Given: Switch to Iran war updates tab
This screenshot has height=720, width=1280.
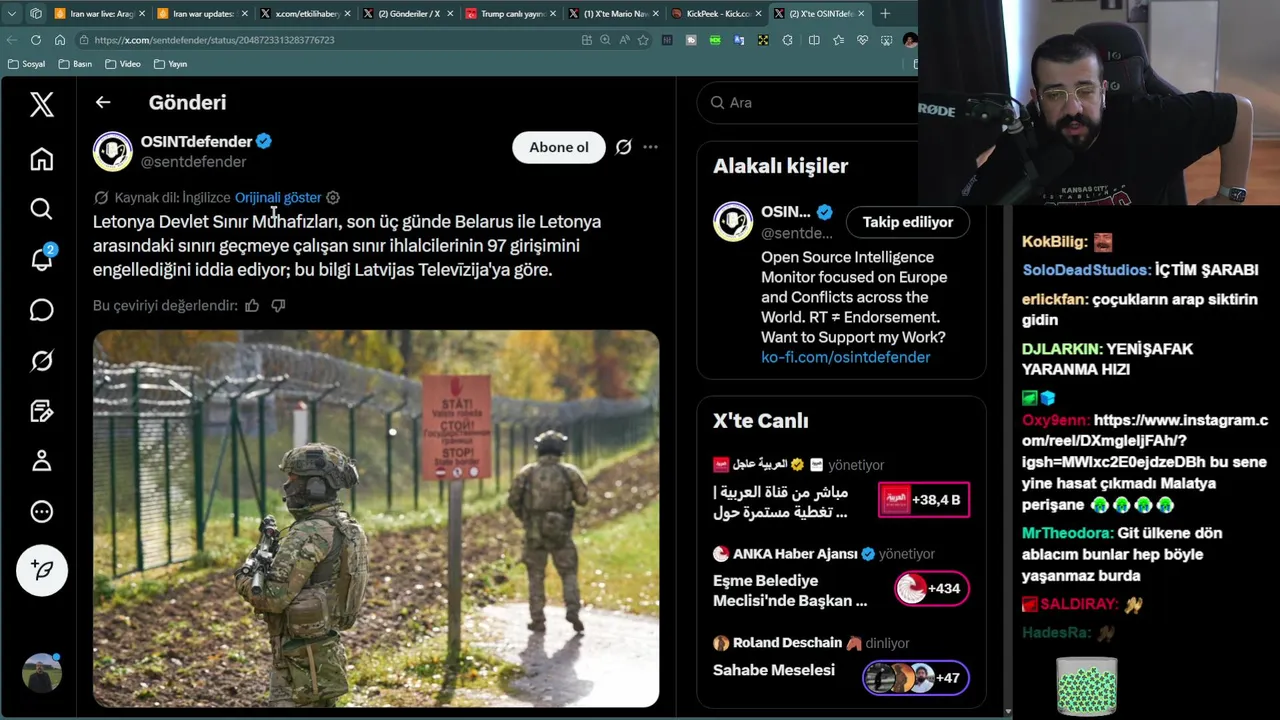Looking at the screenshot, I should click(203, 14).
